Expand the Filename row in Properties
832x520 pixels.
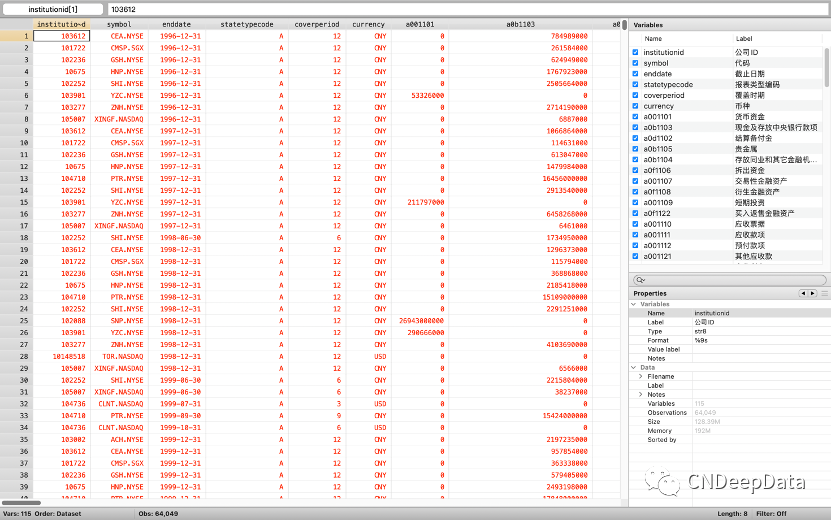click(x=640, y=376)
